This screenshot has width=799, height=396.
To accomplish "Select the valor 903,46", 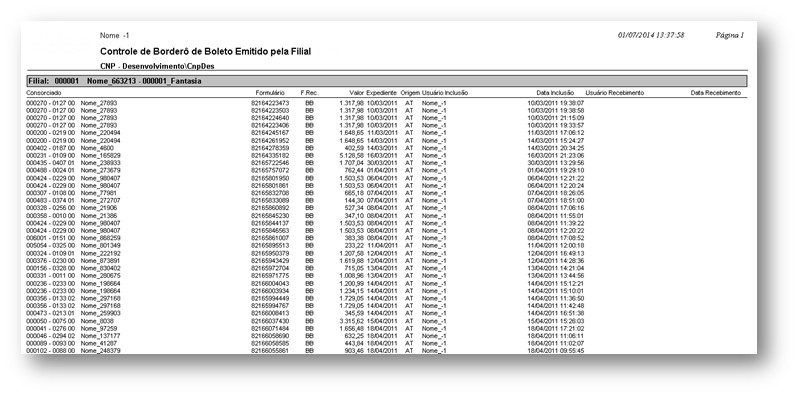I will [354, 351].
